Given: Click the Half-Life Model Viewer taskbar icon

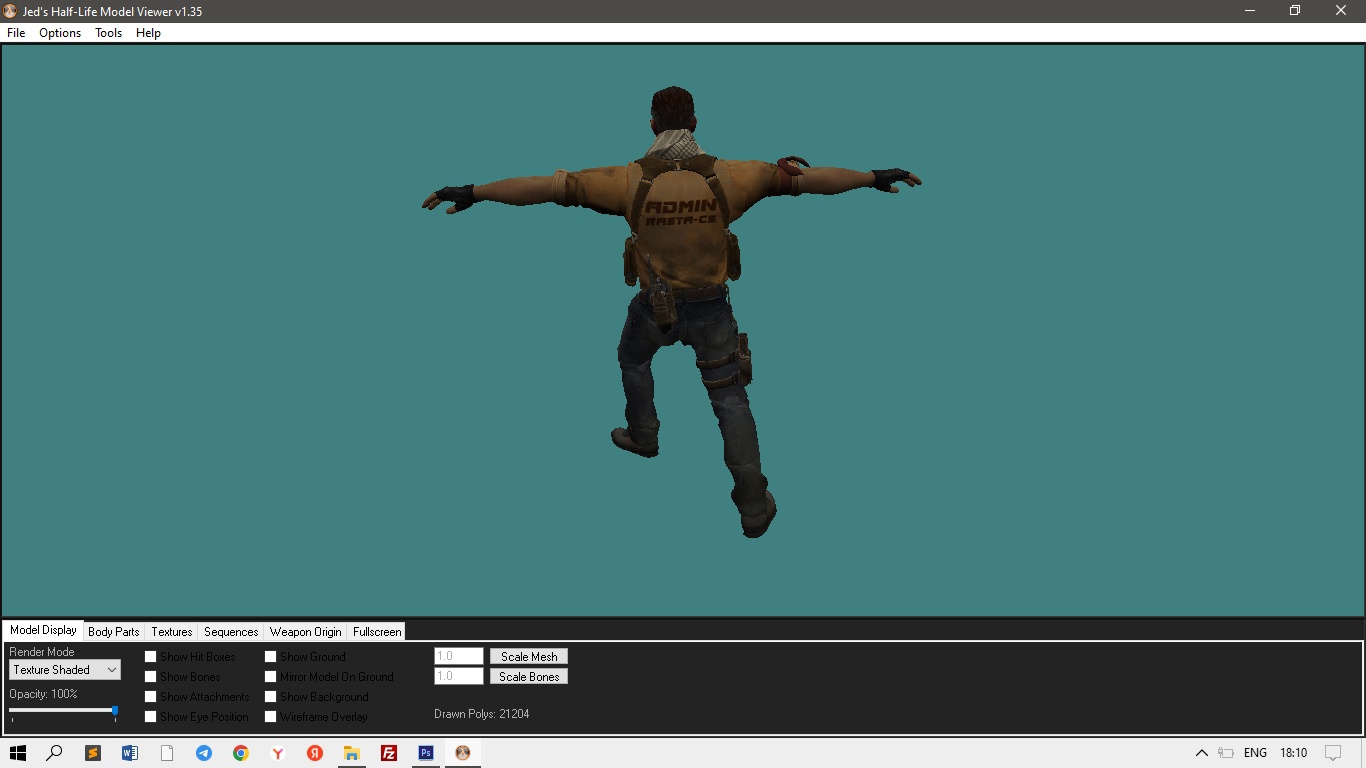Looking at the screenshot, I should point(463,753).
